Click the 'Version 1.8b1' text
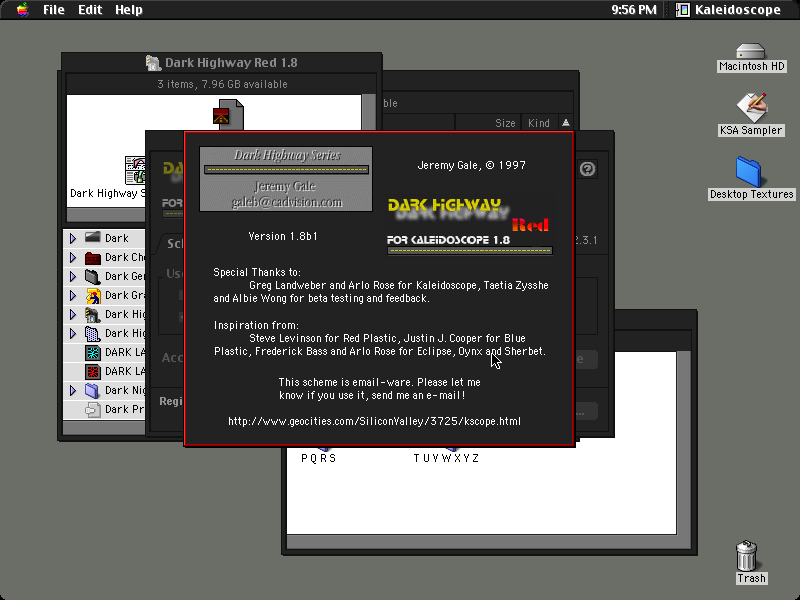Viewport: 800px width, 600px height. (283, 236)
